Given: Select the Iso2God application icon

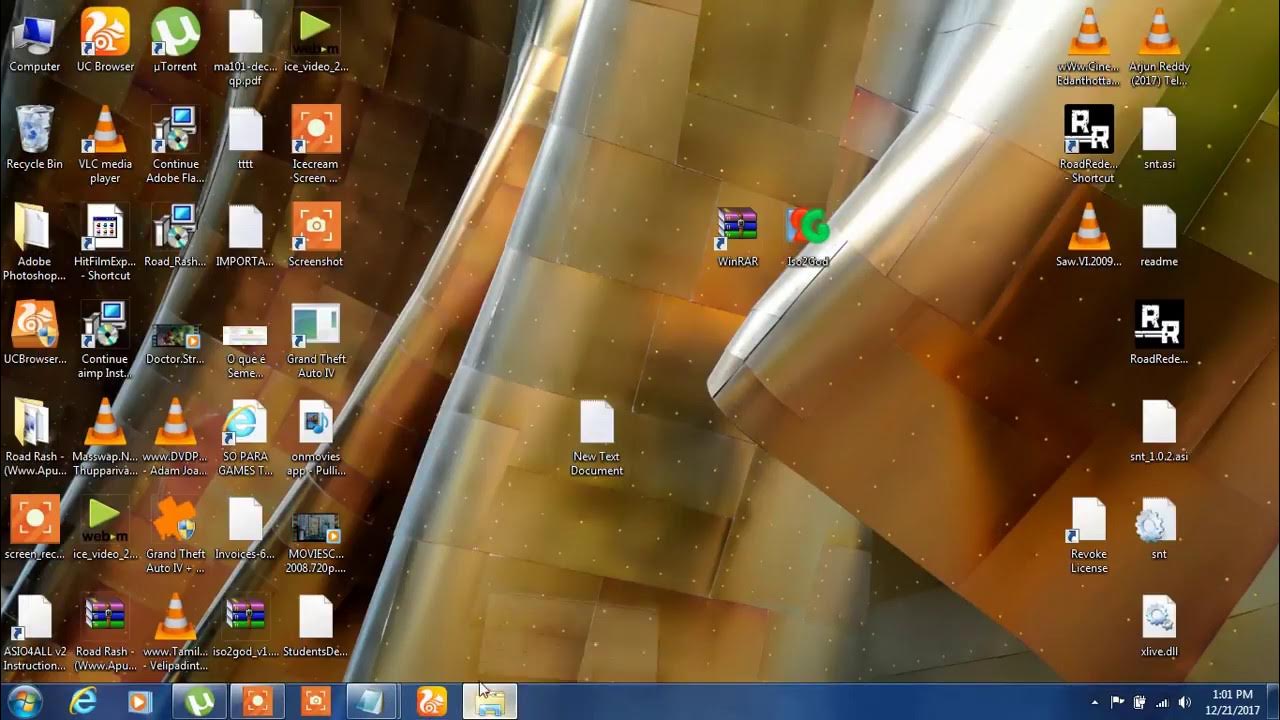Looking at the screenshot, I should click(x=808, y=237).
